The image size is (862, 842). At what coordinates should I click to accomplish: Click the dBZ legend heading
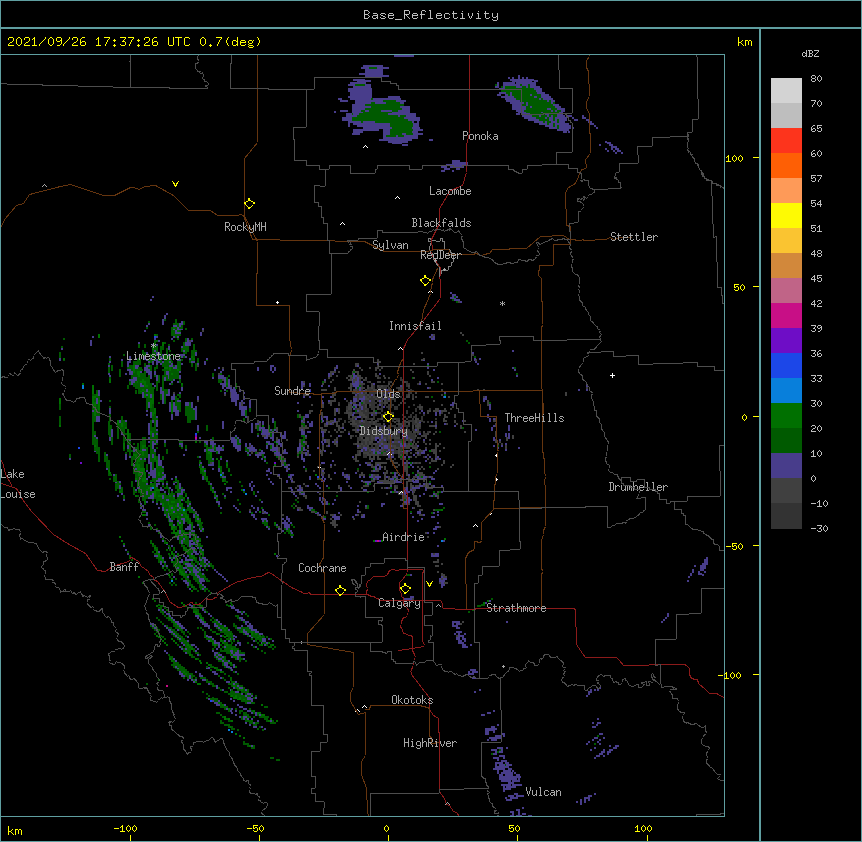click(810, 53)
